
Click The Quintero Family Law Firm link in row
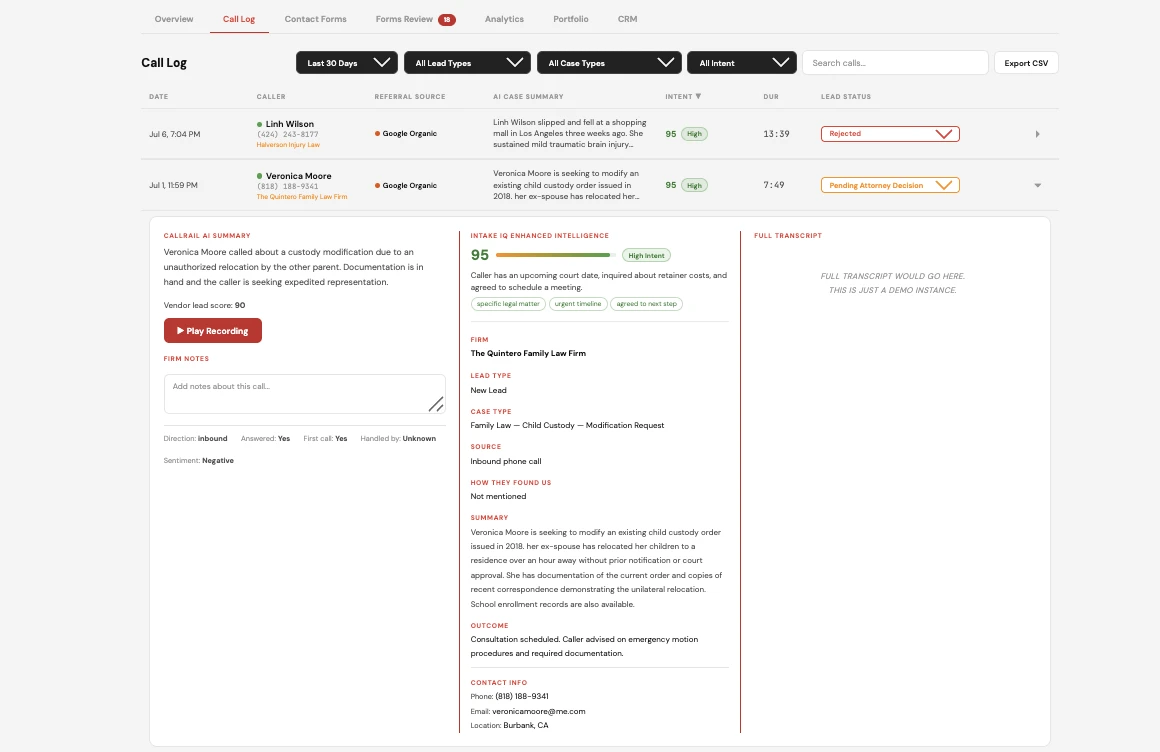click(x=302, y=197)
